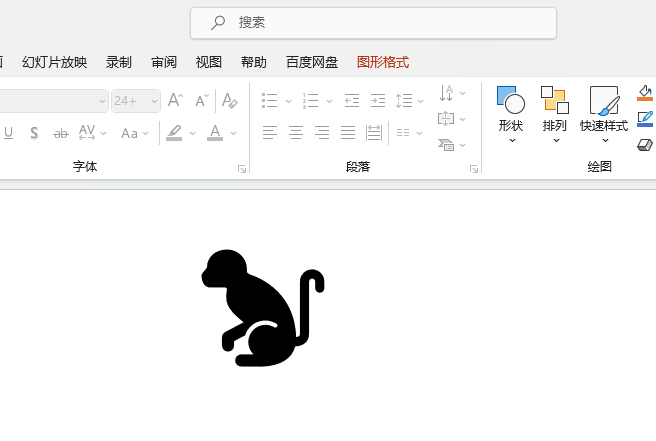Toggle text shadow S button
The image size is (656, 441).
point(34,133)
